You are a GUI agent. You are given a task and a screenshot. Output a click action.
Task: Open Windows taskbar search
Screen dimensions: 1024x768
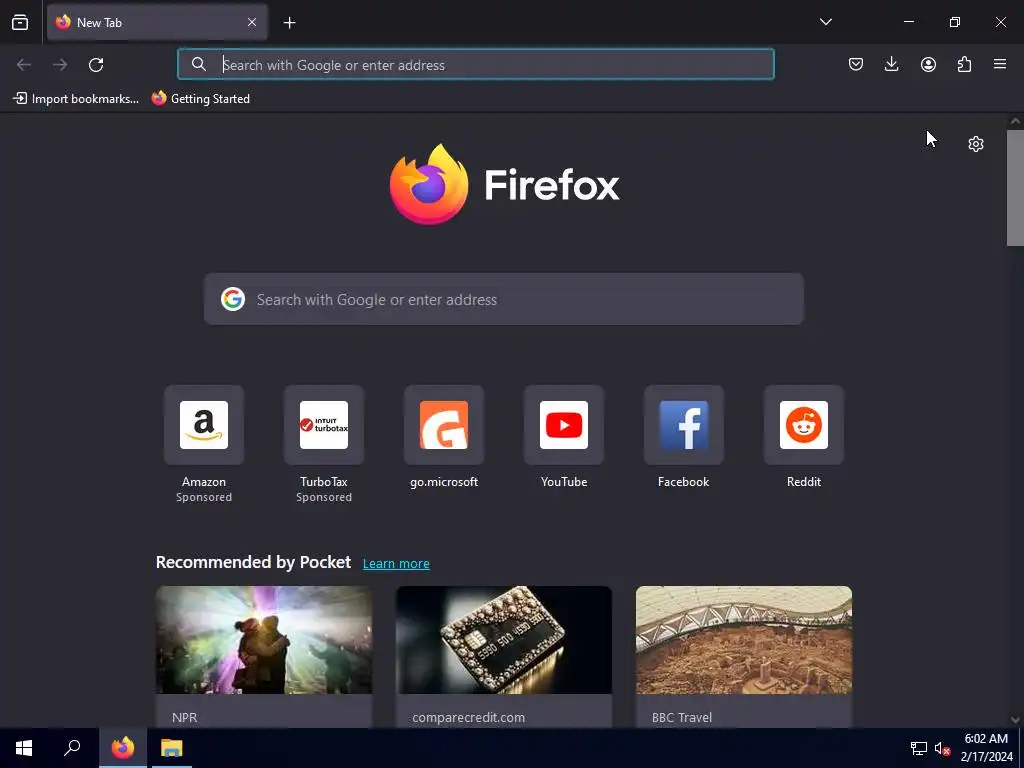(72, 748)
